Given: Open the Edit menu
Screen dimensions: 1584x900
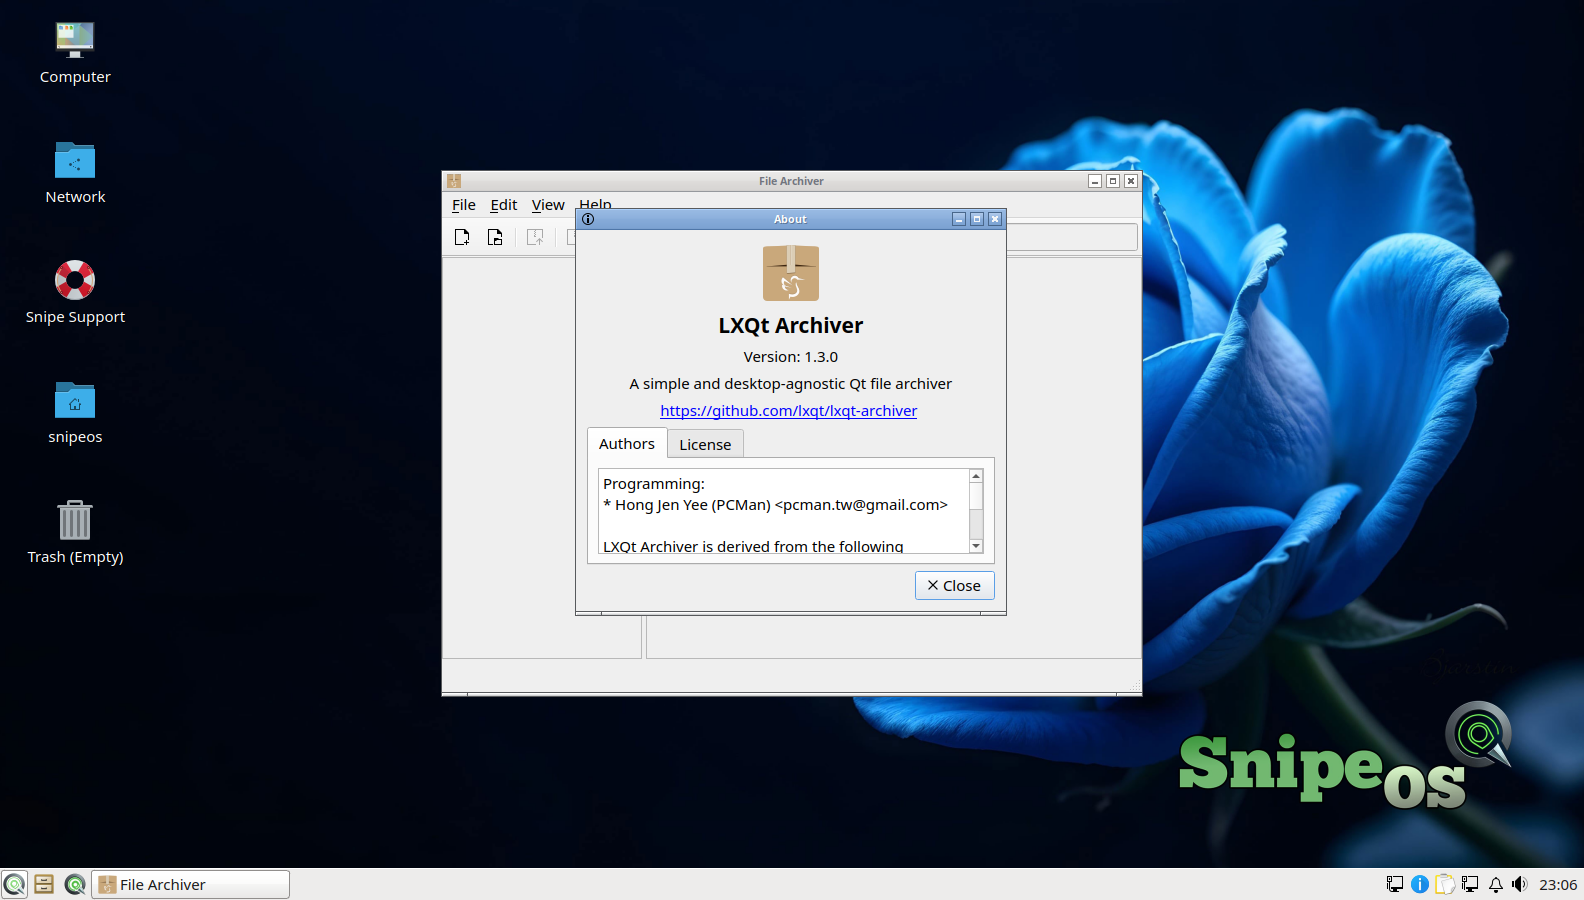Looking at the screenshot, I should tap(504, 205).
